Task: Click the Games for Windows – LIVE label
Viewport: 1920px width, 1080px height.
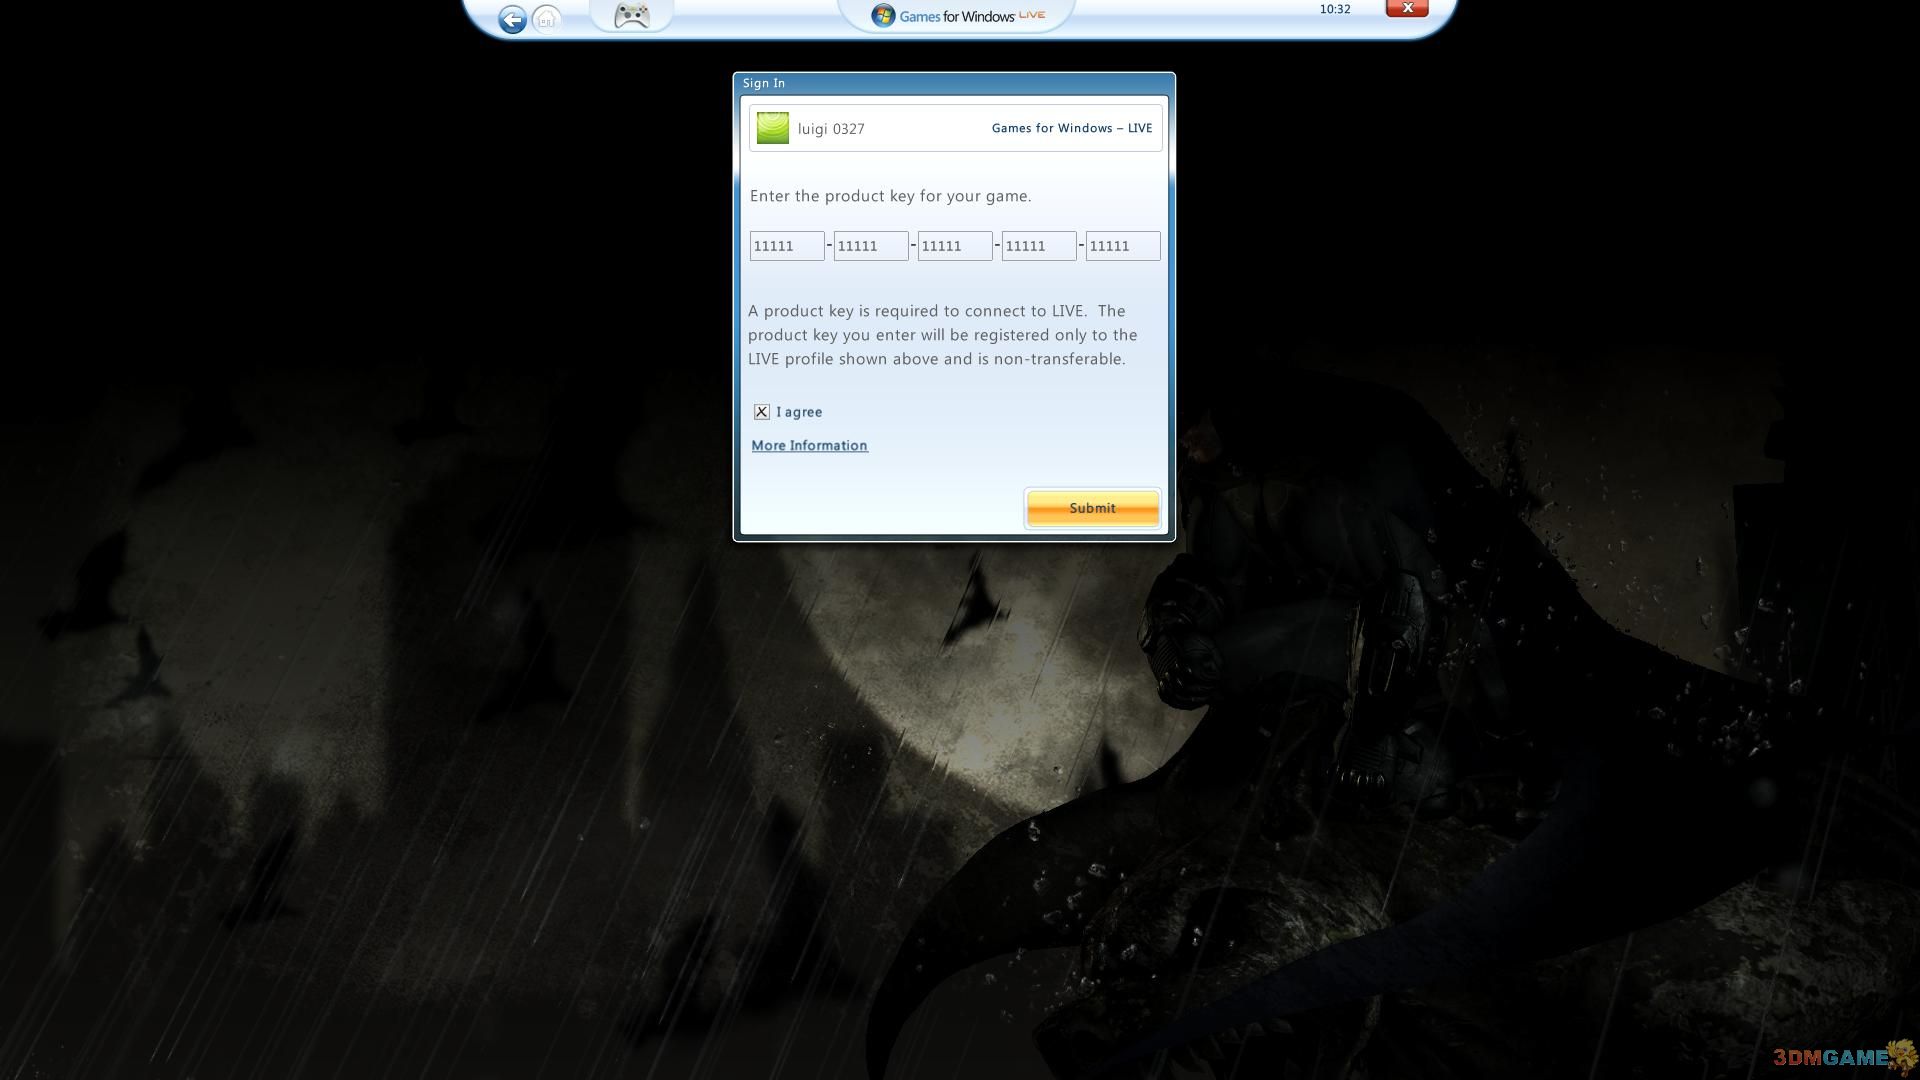Action: click(x=1072, y=128)
